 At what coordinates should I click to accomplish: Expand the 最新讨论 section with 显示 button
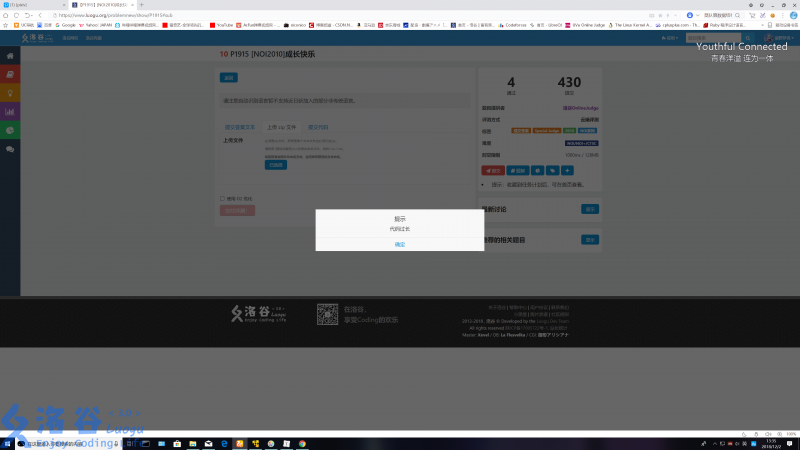590,209
